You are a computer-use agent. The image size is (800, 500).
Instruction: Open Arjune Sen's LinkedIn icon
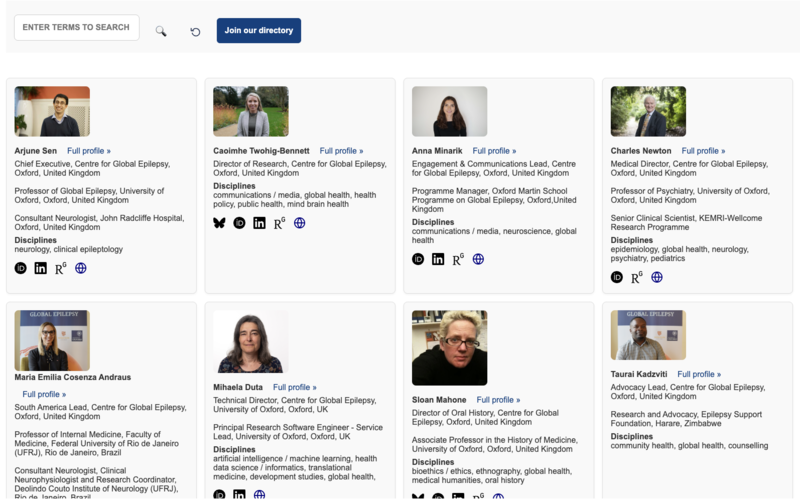41,268
